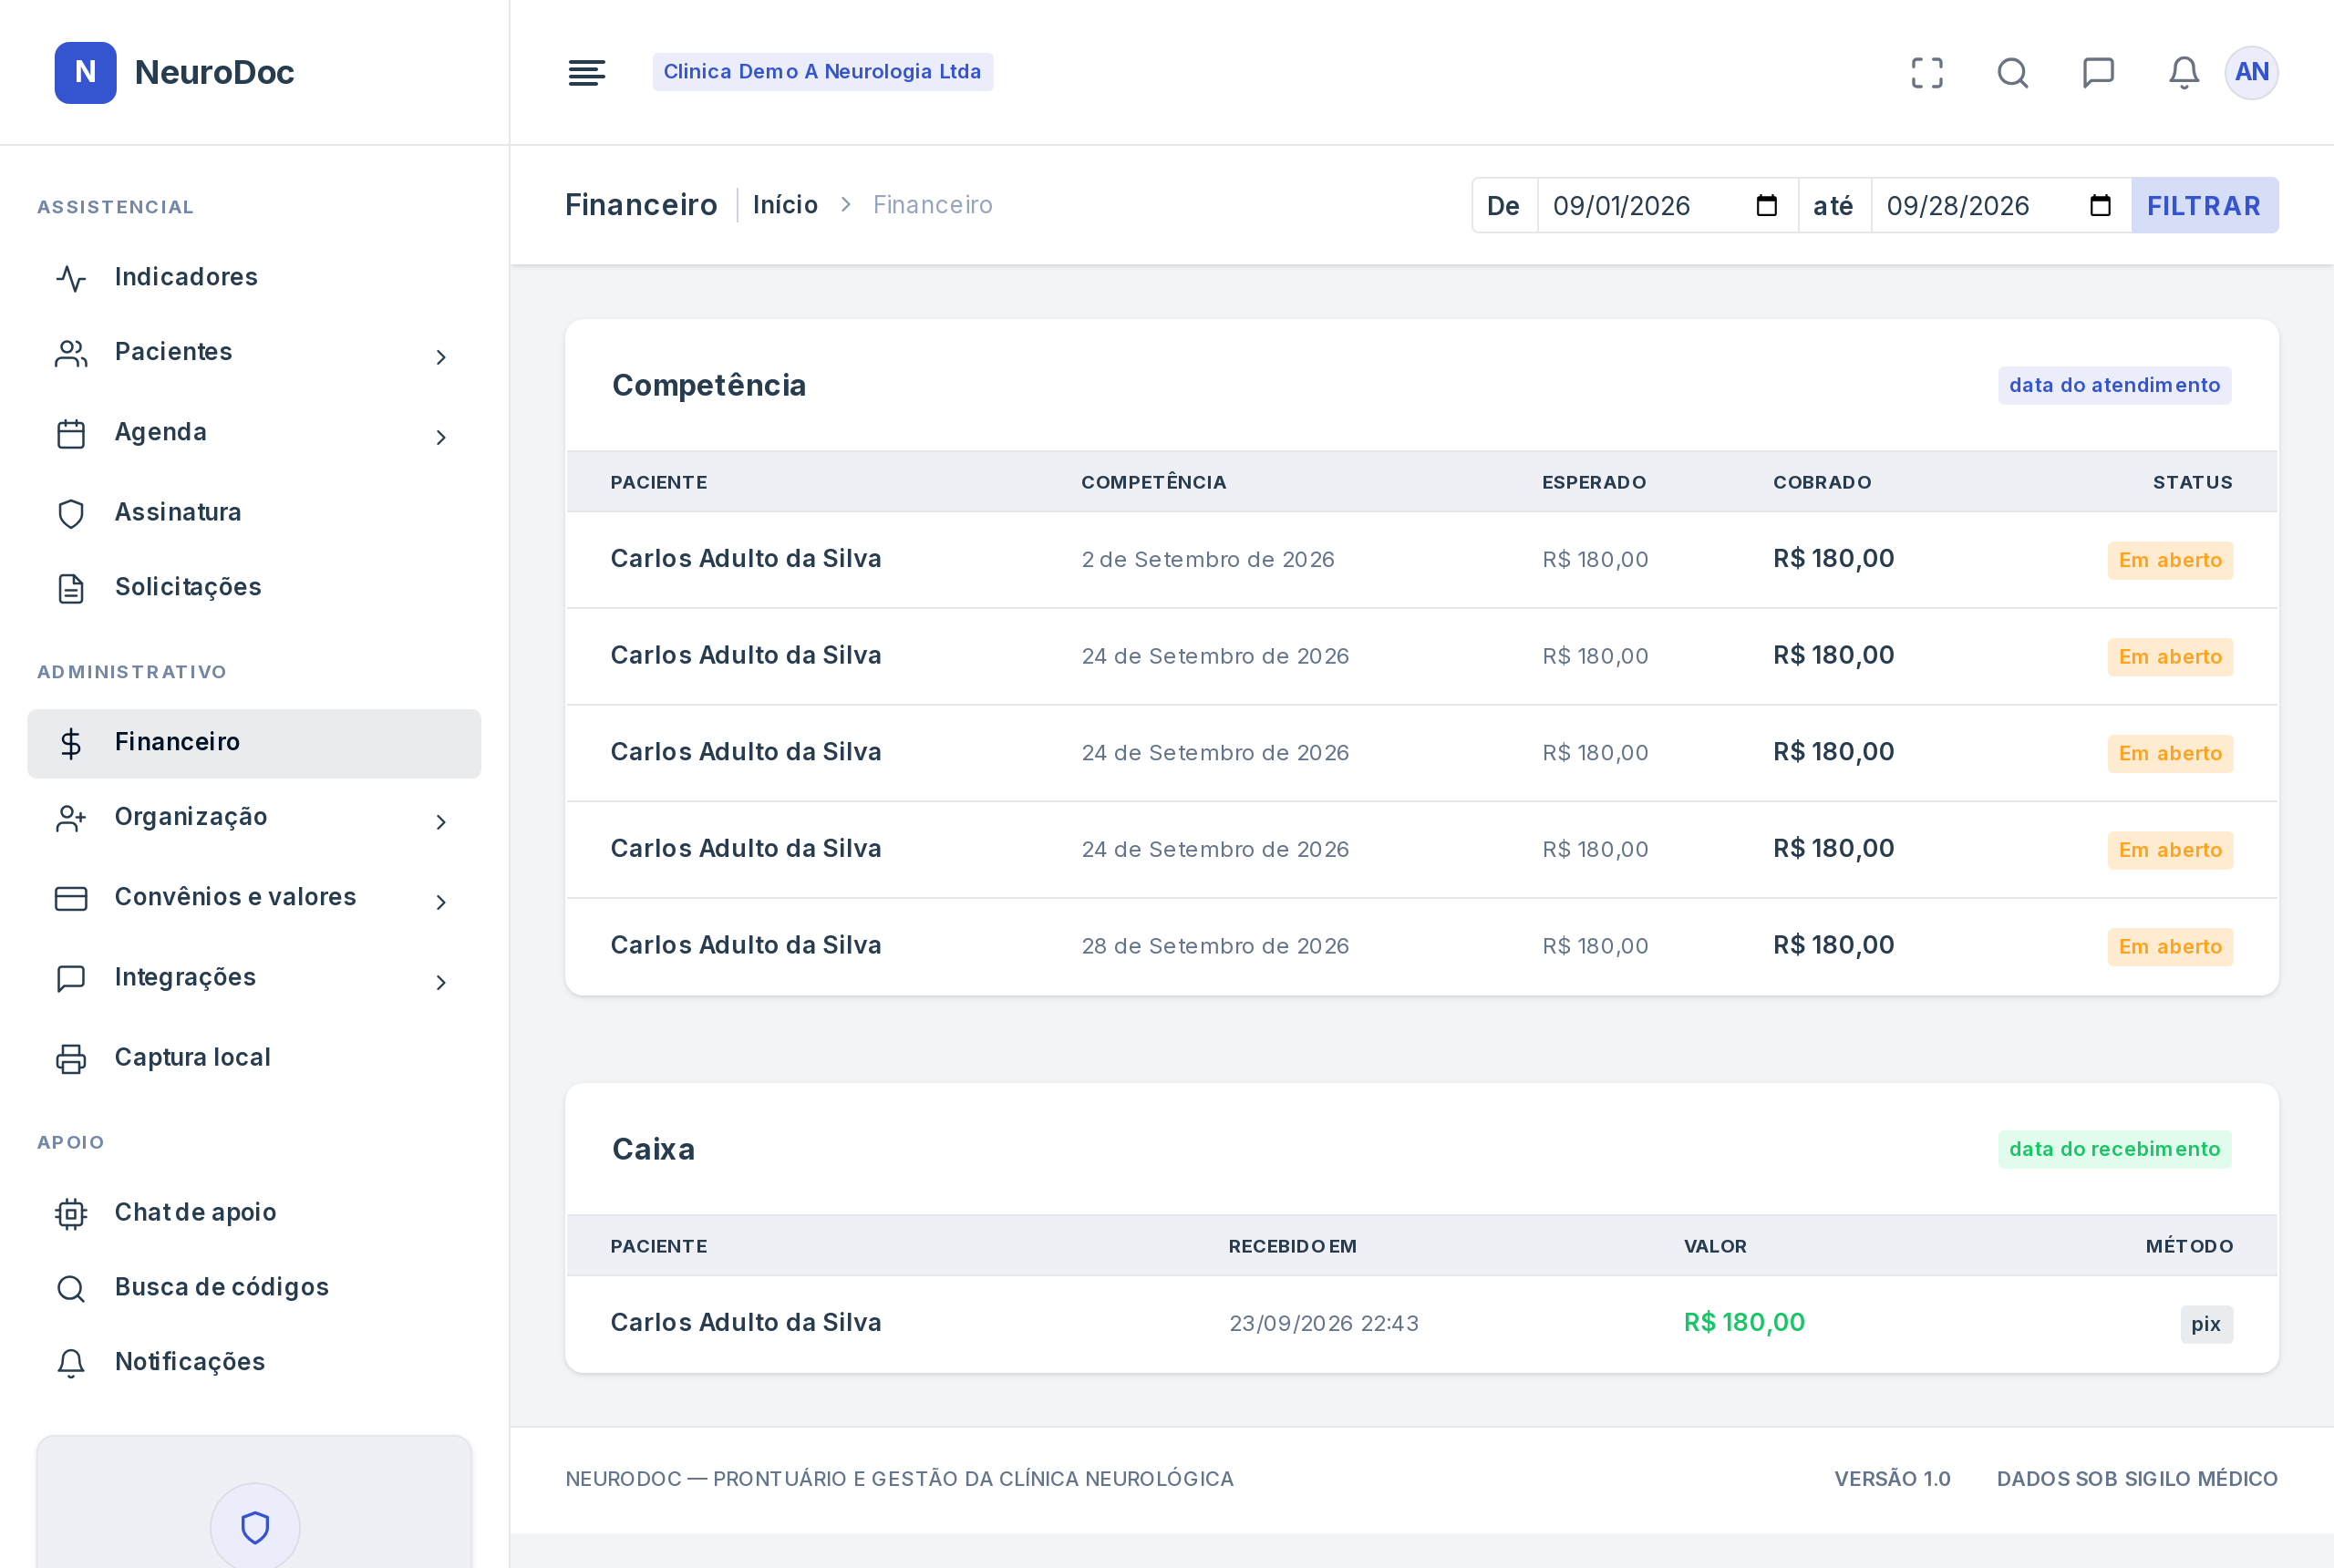Click the sidebar Notificações bell icon

(71, 1363)
